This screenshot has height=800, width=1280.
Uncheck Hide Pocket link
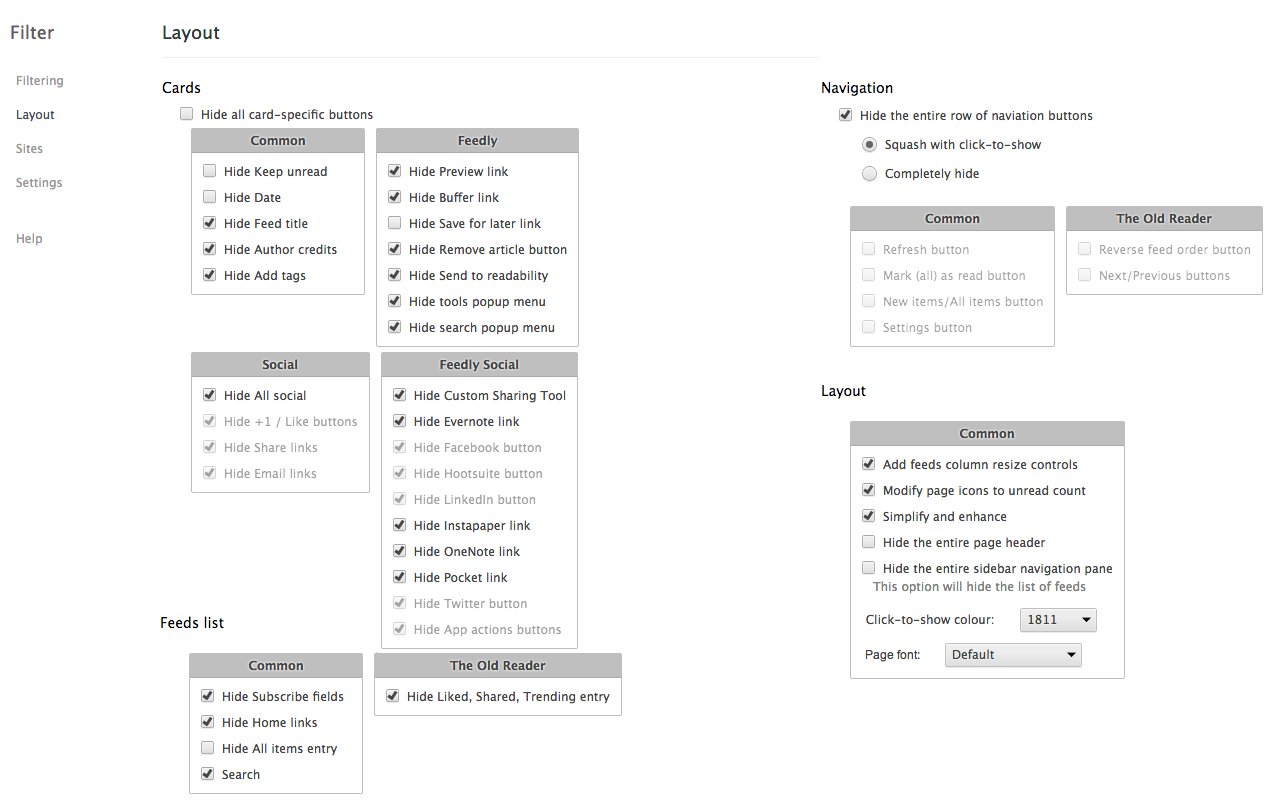click(400, 577)
